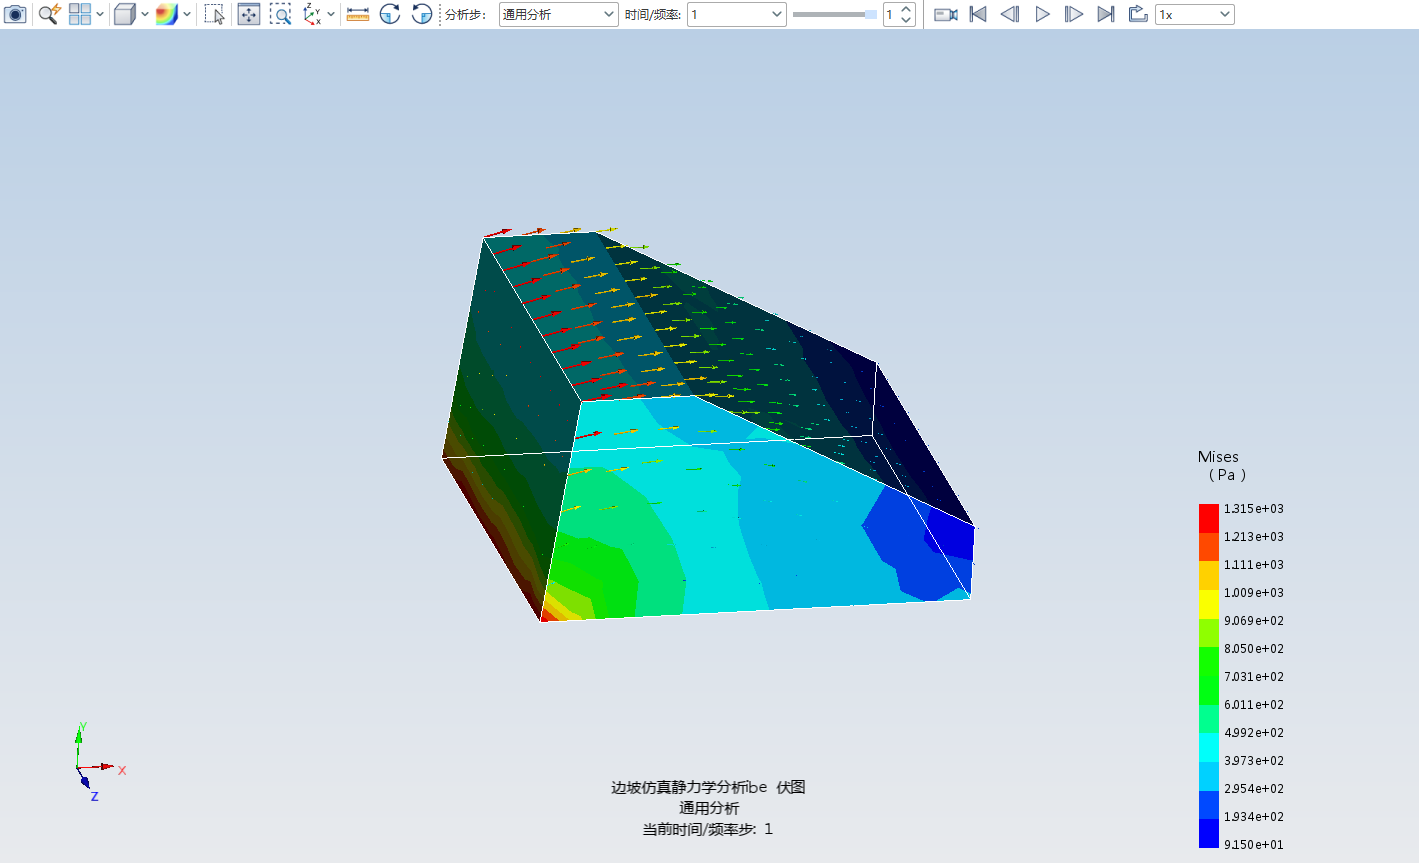Click the 当前时间/频率步: 1 label
Viewport: 1419px width, 863px height.
click(708, 829)
